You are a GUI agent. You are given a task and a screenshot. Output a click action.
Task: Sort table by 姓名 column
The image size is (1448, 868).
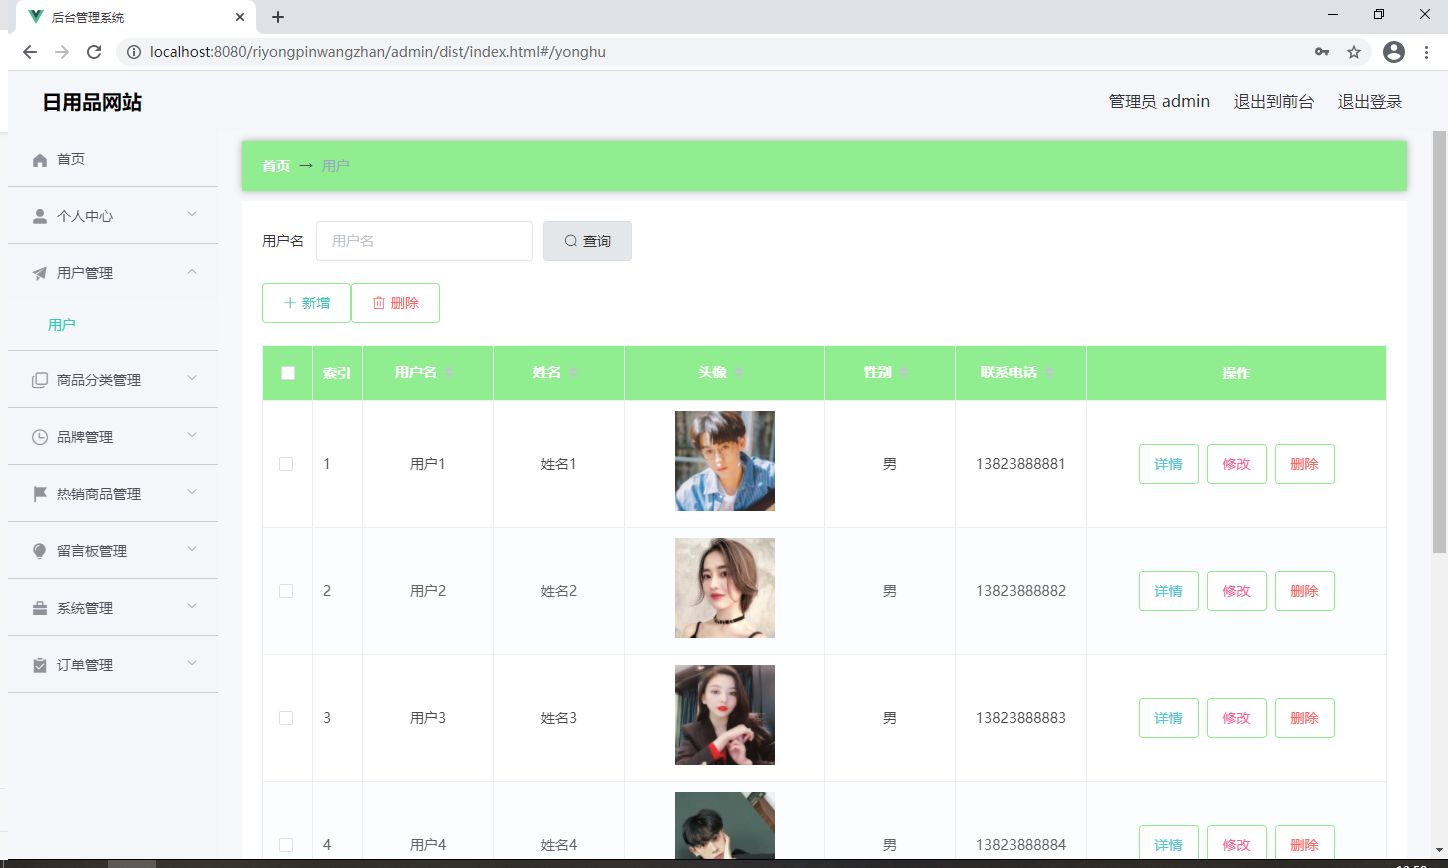573,372
